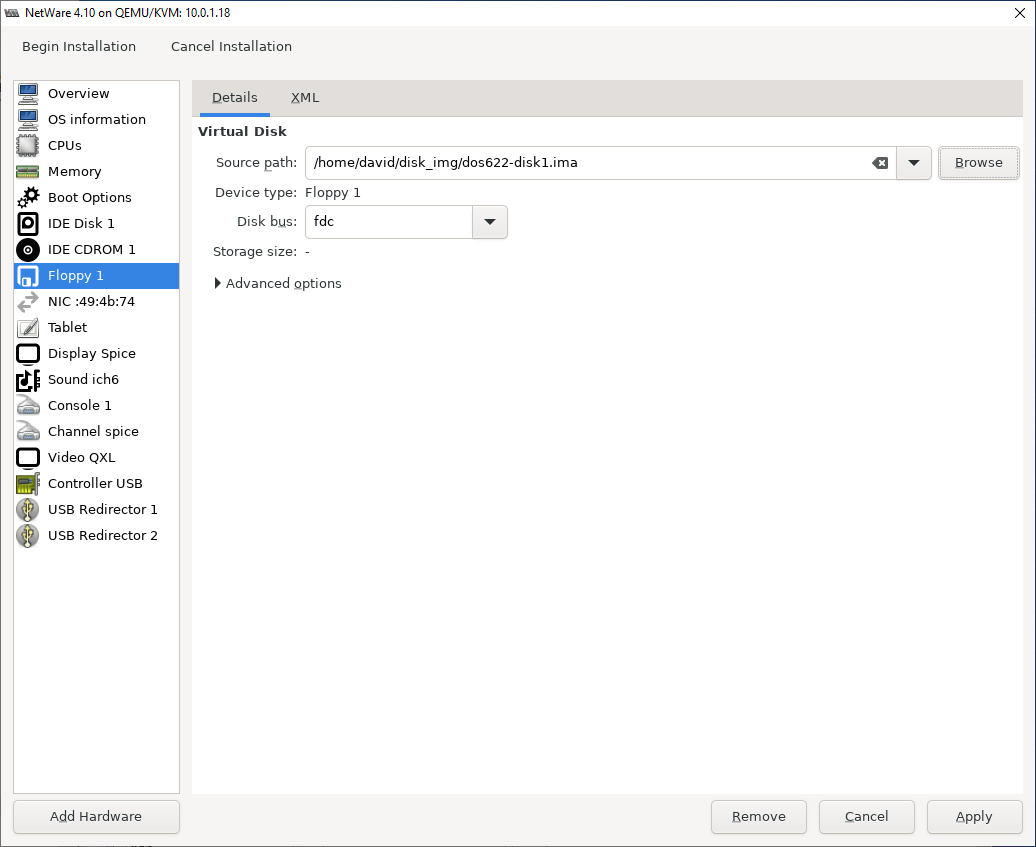Click the Remove button
Screen dimensions: 1036x847
[758, 817]
